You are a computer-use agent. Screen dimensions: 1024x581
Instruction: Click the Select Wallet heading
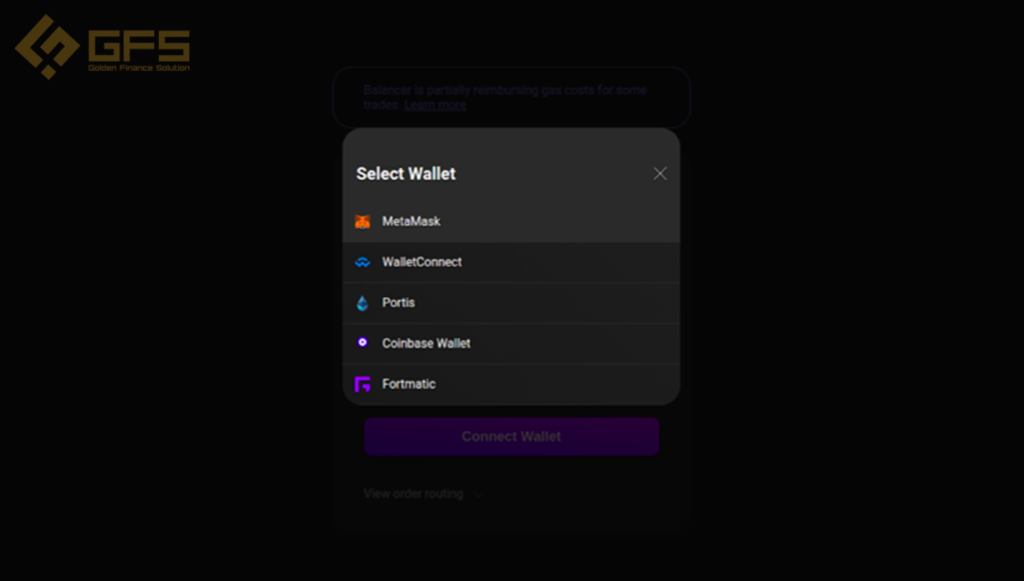click(406, 174)
